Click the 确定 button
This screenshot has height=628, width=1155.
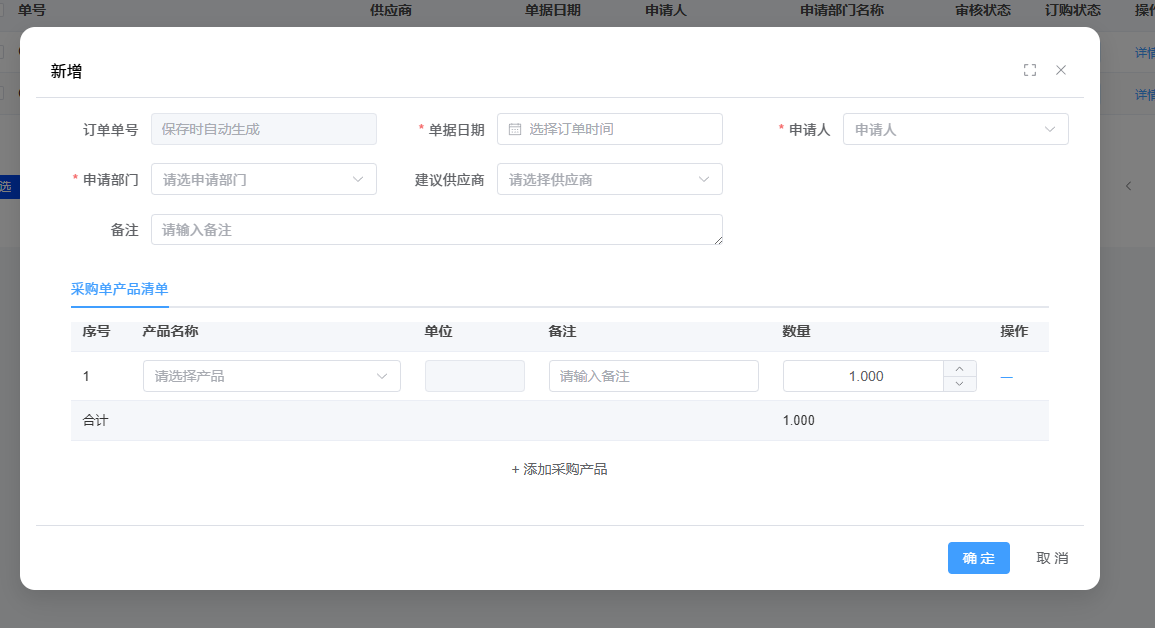[x=978, y=558]
